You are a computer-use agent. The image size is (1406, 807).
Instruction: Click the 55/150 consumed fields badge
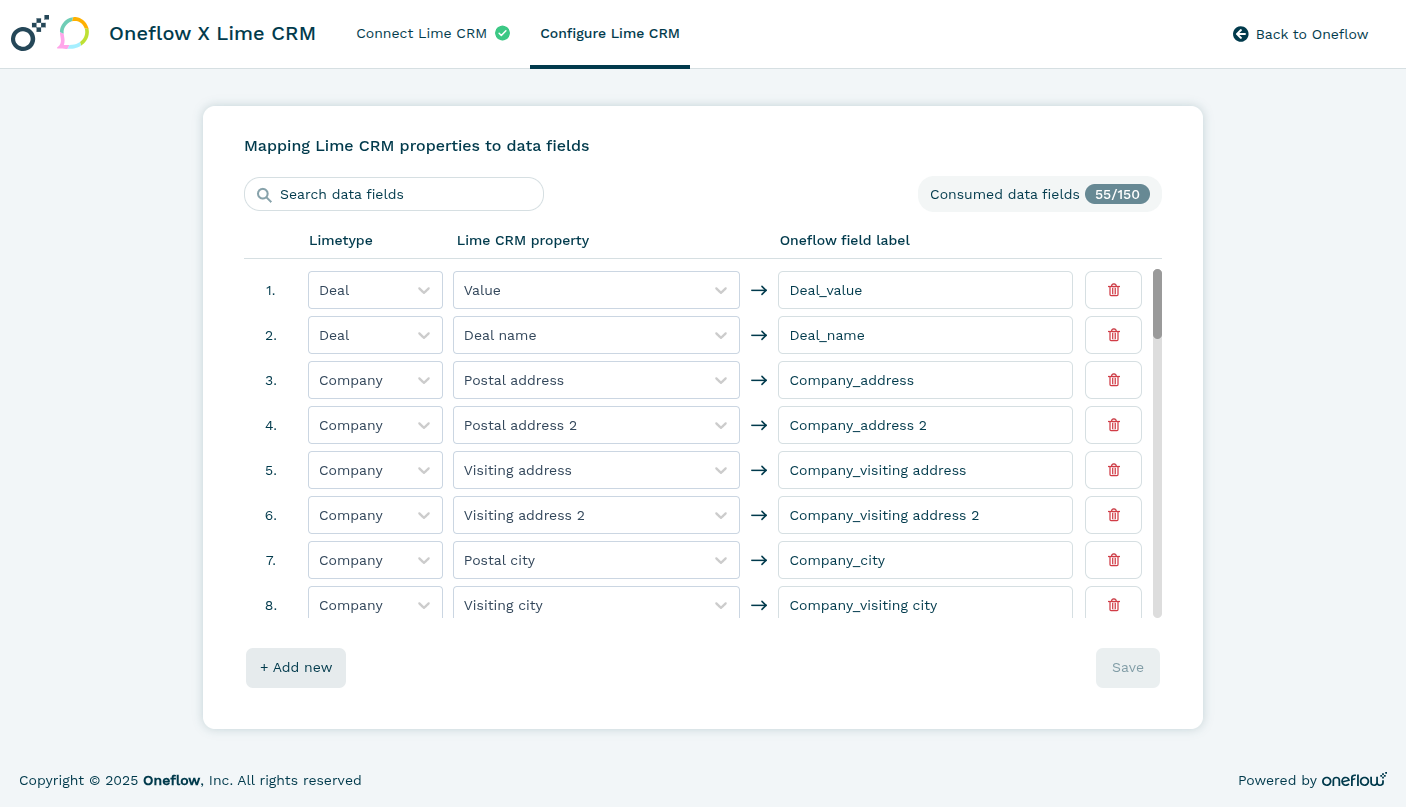1117,194
